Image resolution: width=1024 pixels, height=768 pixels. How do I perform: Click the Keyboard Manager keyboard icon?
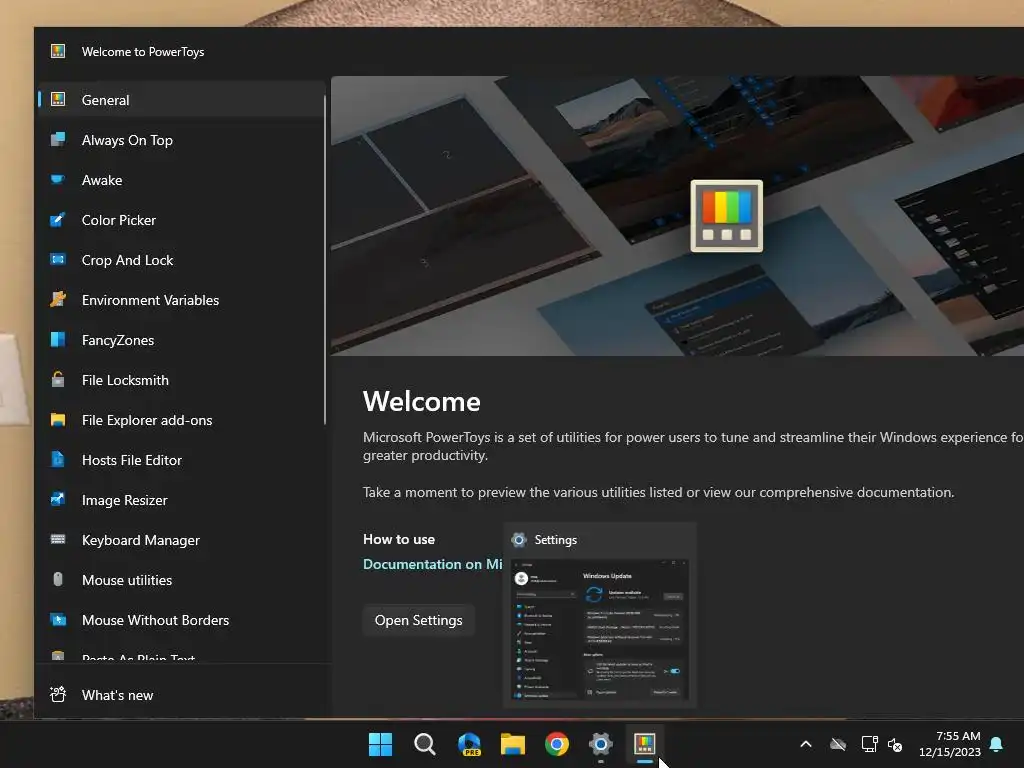pyautogui.click(x=58, y=539)
